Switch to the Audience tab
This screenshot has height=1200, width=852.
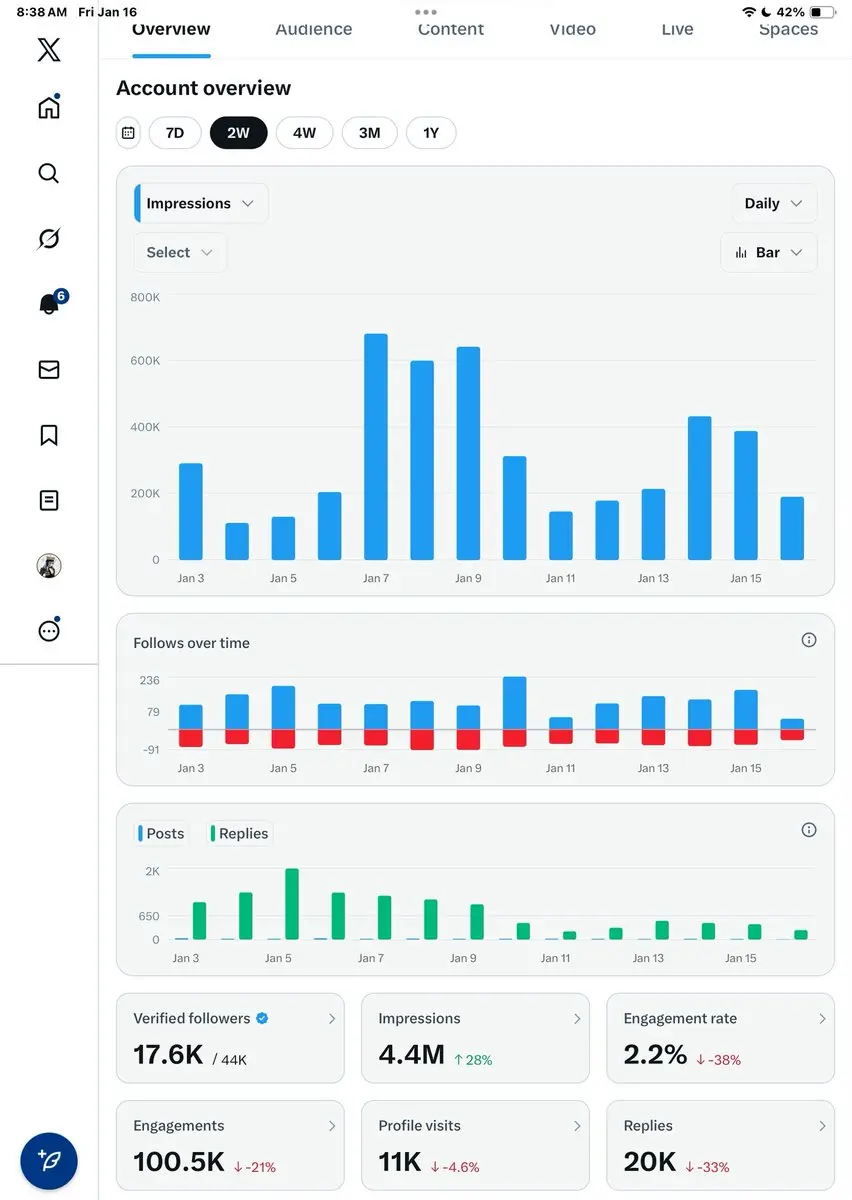tap(314, 29)
